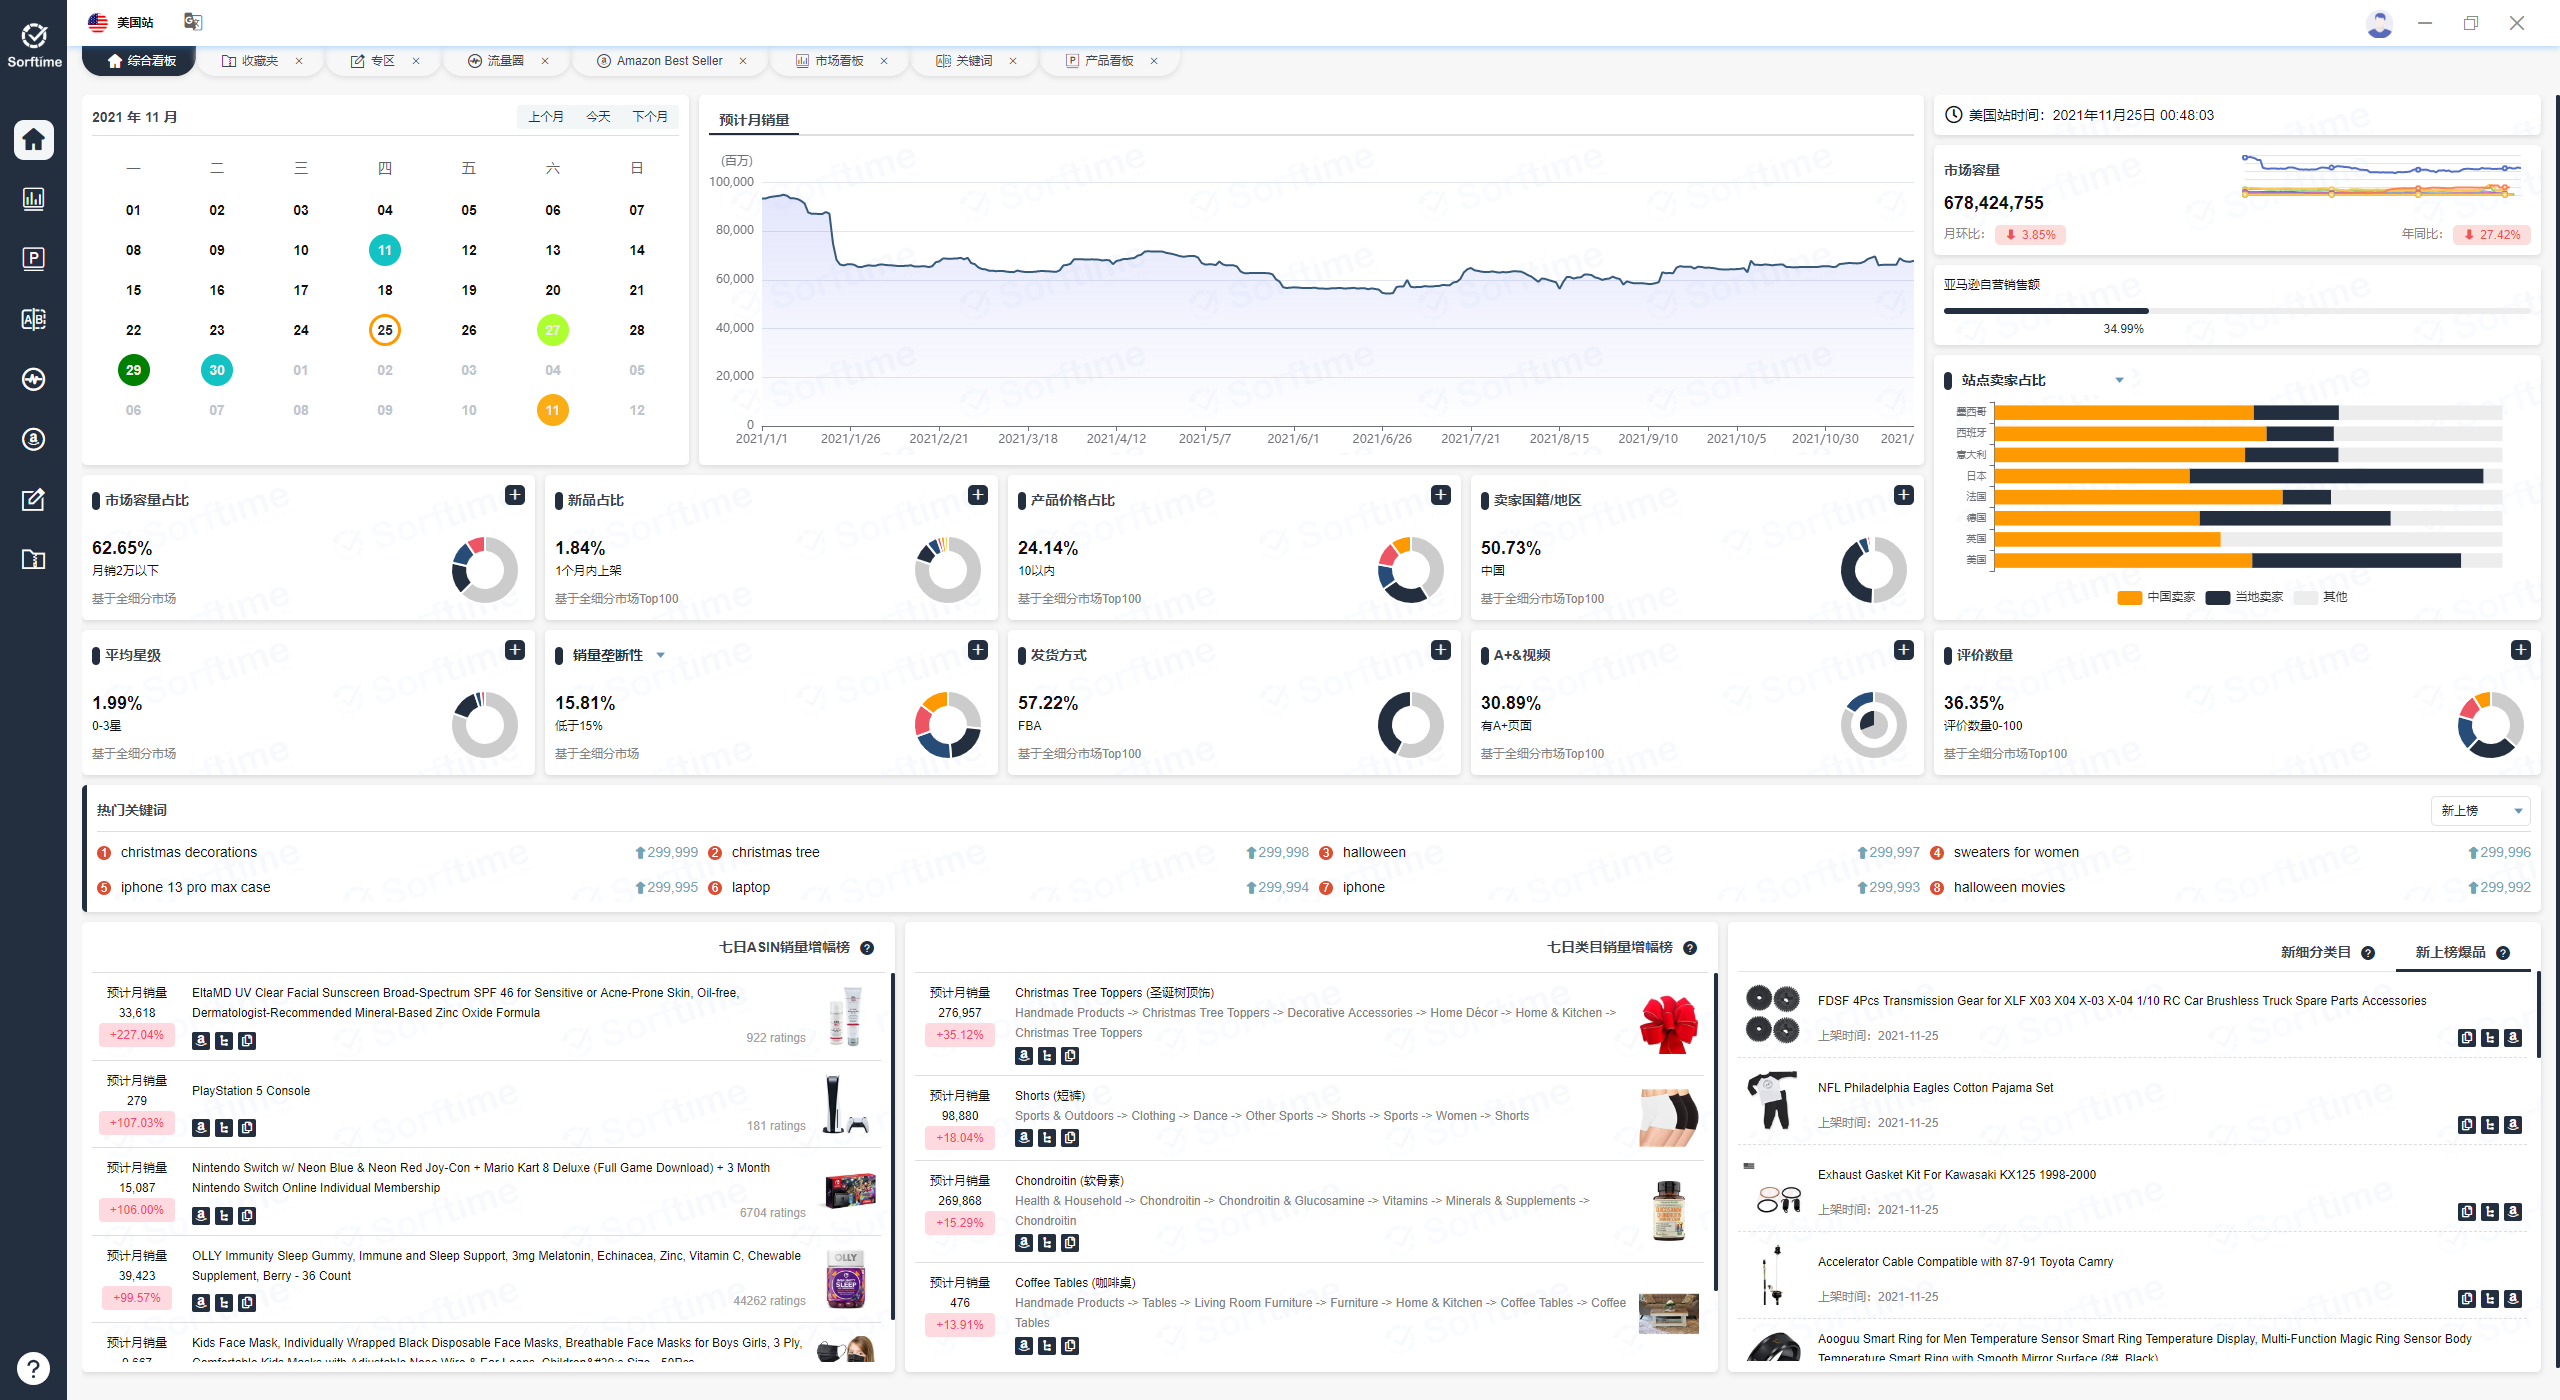This screenshot has width=2560, height=1400.
Task: Click copy icon under EltaMD sunscreen listing
Action: coord(247,1041)
